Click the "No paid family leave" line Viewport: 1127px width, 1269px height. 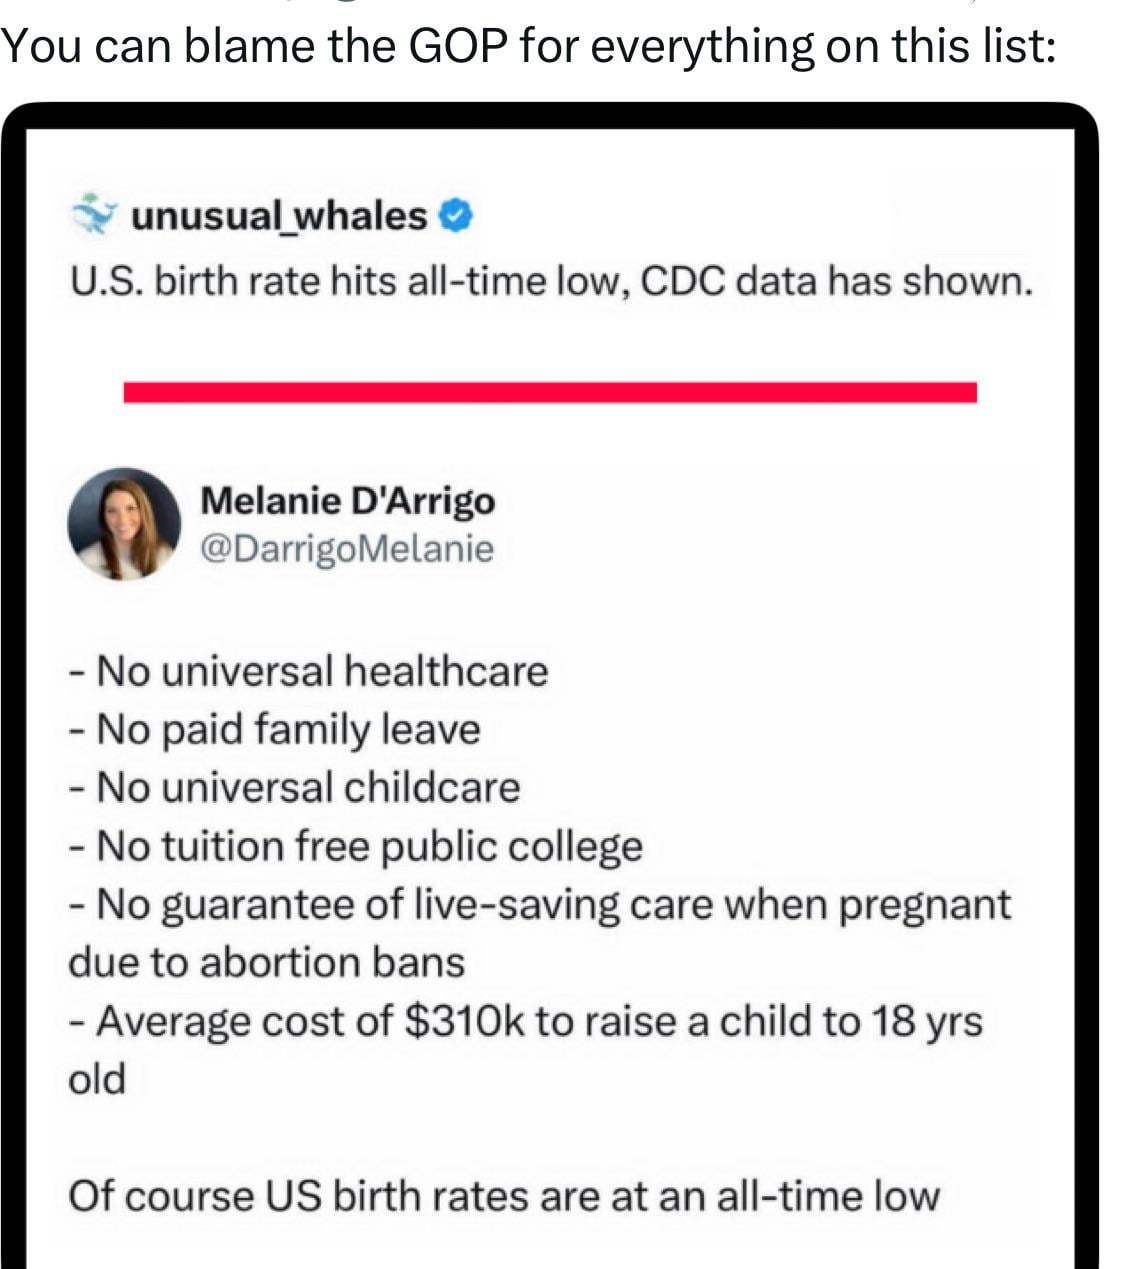275,729
